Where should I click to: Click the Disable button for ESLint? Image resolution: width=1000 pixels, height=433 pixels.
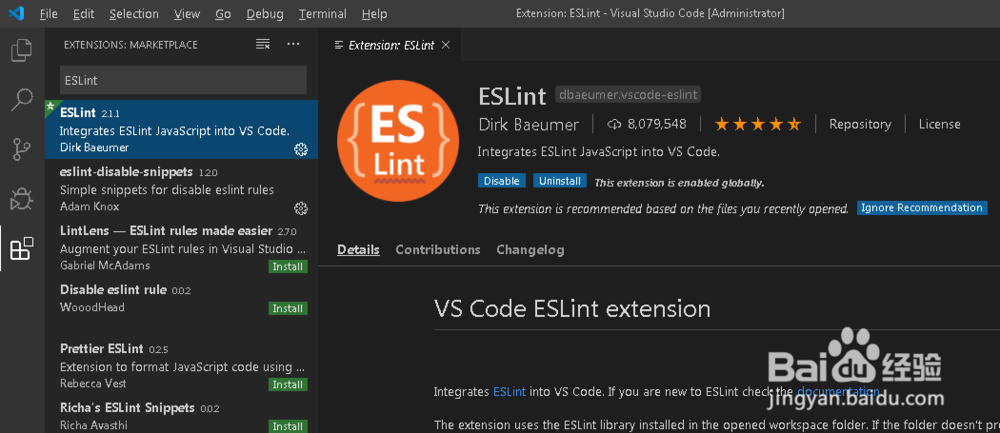click(502, 181)
